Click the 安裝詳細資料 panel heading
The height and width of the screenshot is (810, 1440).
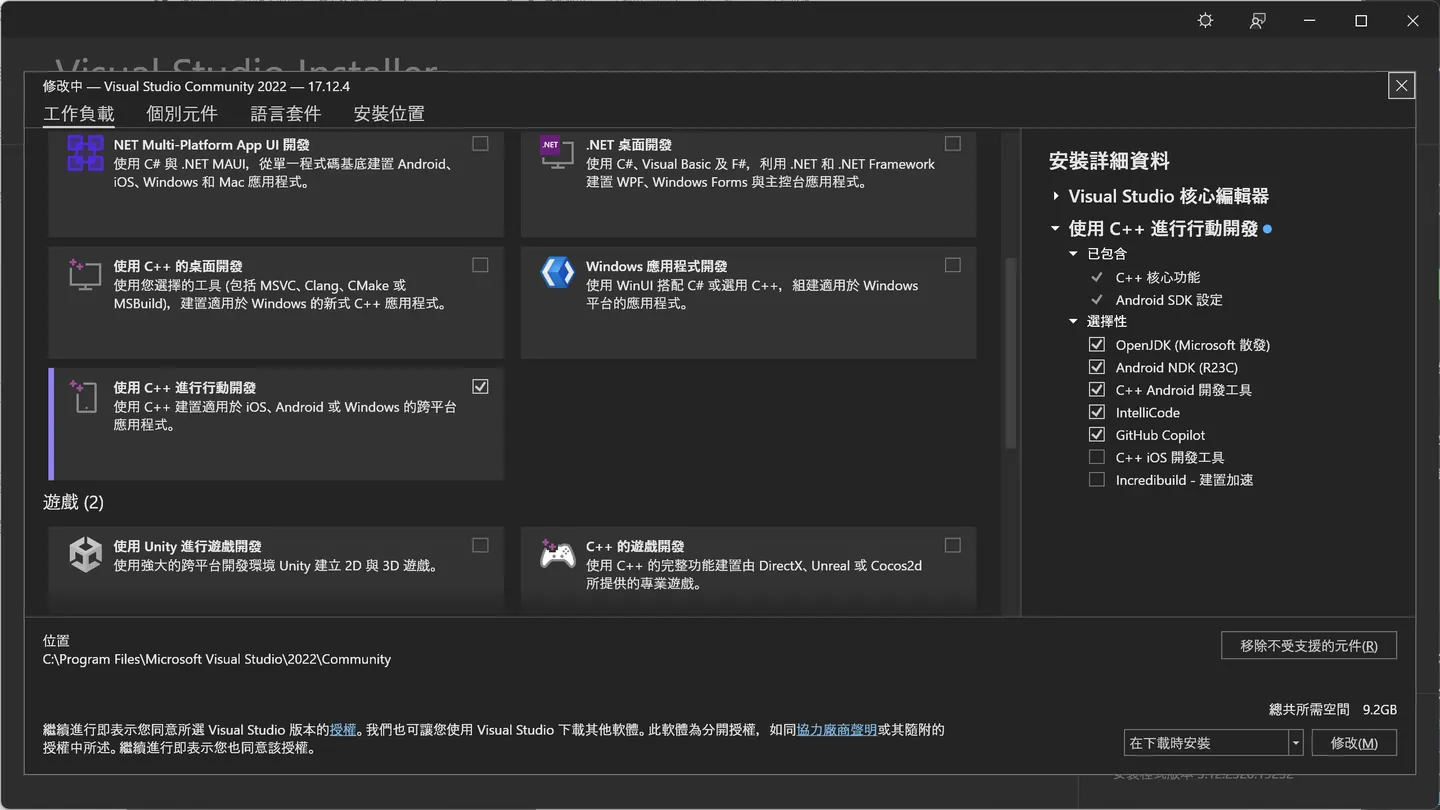[x=1109, y=161]
